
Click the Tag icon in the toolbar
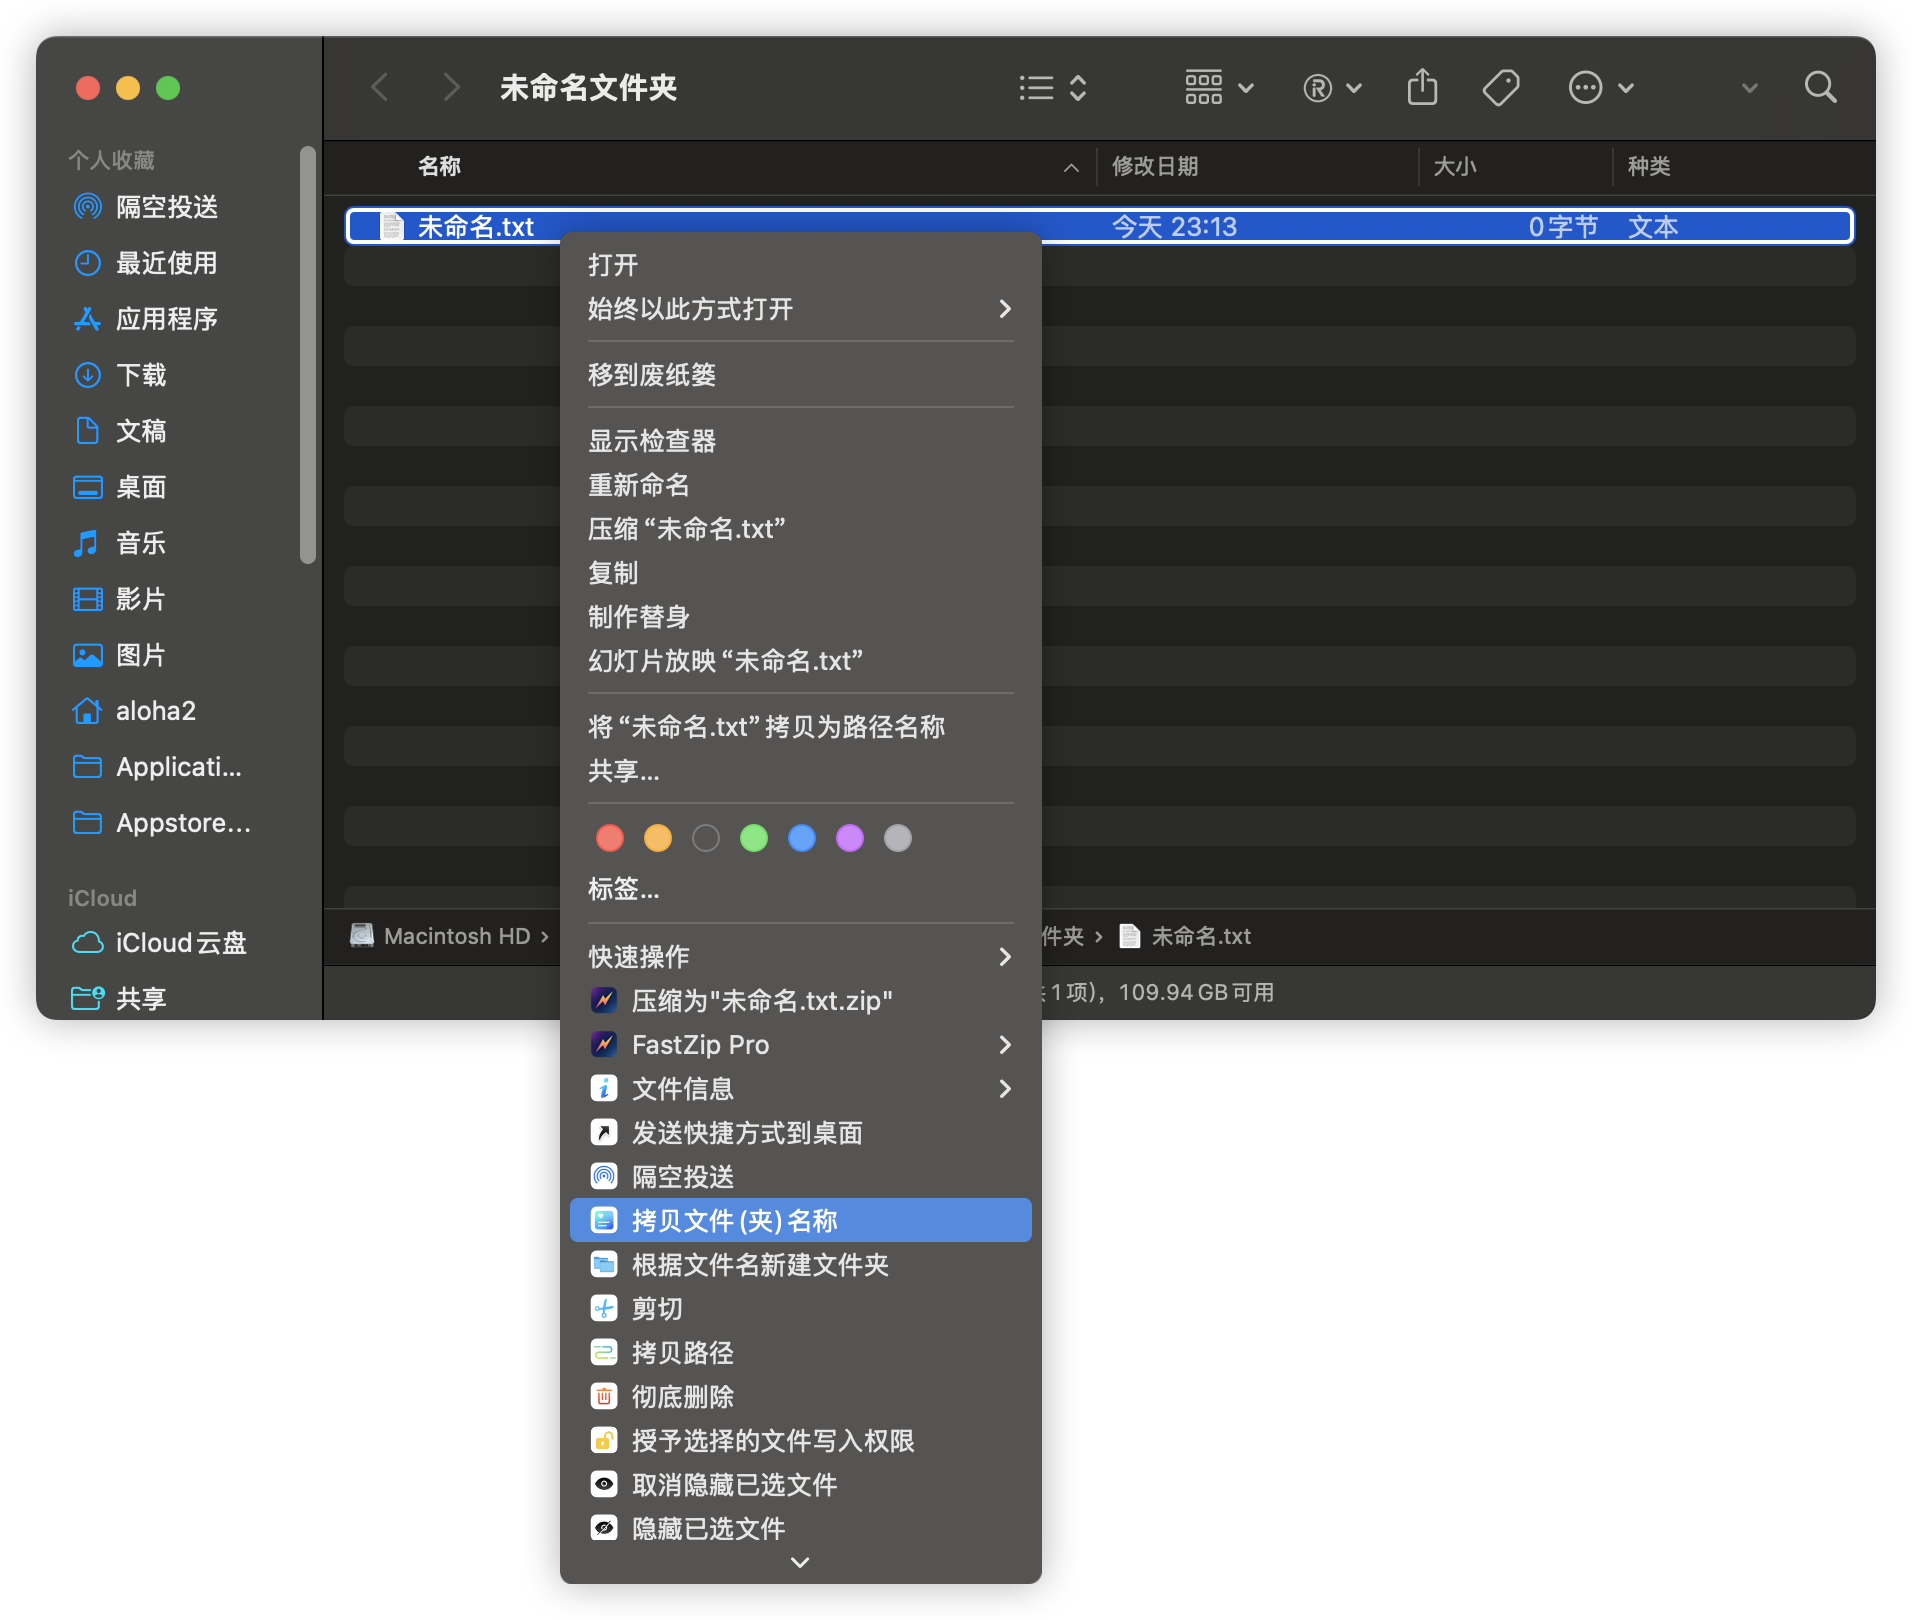[x=1500, y=88]
